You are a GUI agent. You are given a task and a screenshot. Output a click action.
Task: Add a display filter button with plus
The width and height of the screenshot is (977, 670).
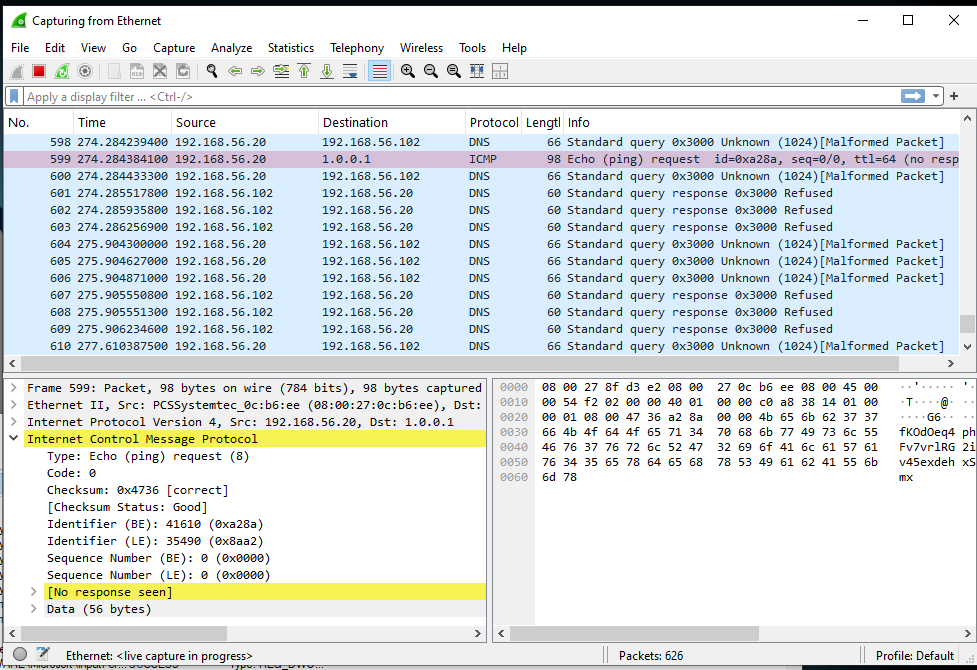(x=954, y=96)
